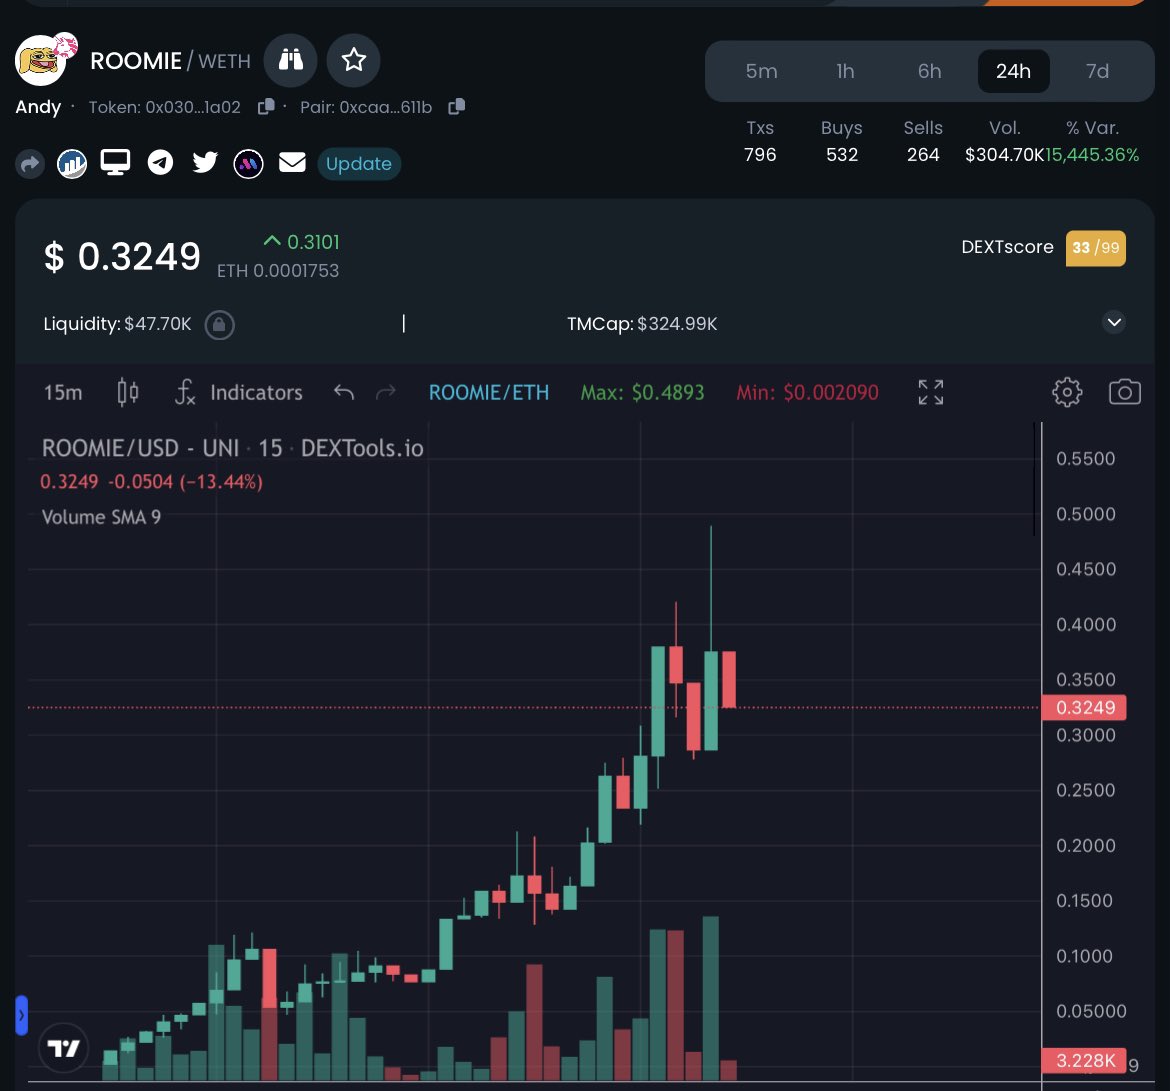Open the 15m chart interval dropdown
The width and height of the screenshot is (1170, 1091).
tap(63, 393)
